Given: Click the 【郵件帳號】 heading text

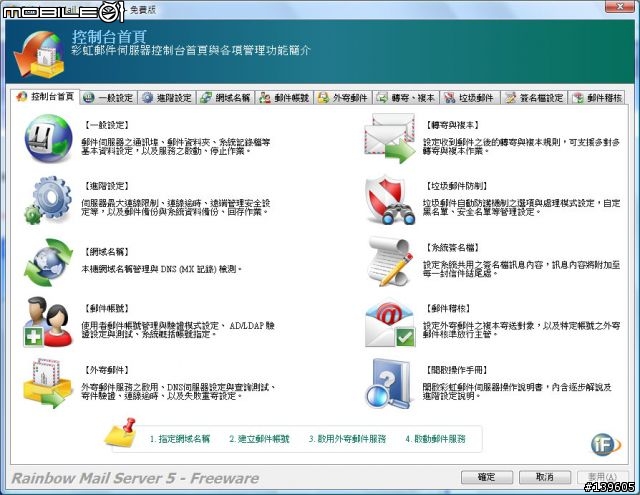Looking at the screenshot, I should pos(106,309).
